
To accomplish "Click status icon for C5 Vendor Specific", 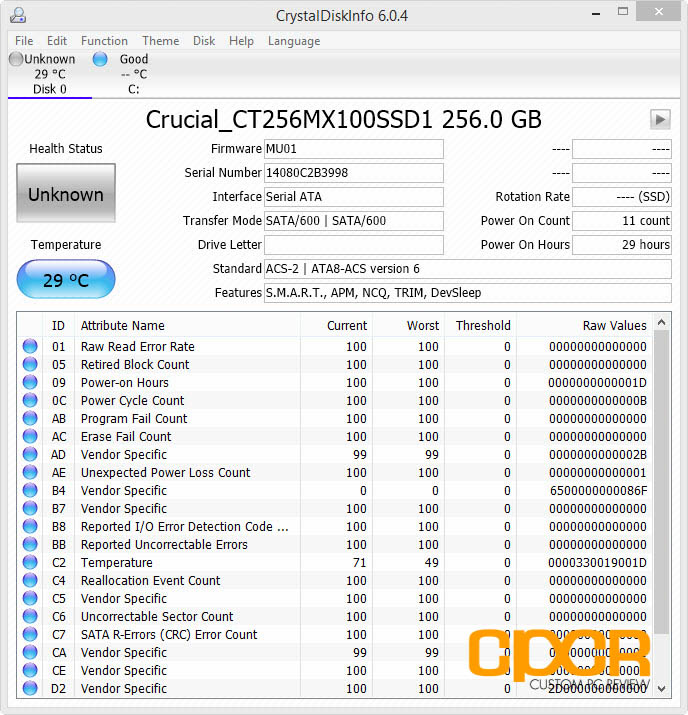I will click(30, 598).
